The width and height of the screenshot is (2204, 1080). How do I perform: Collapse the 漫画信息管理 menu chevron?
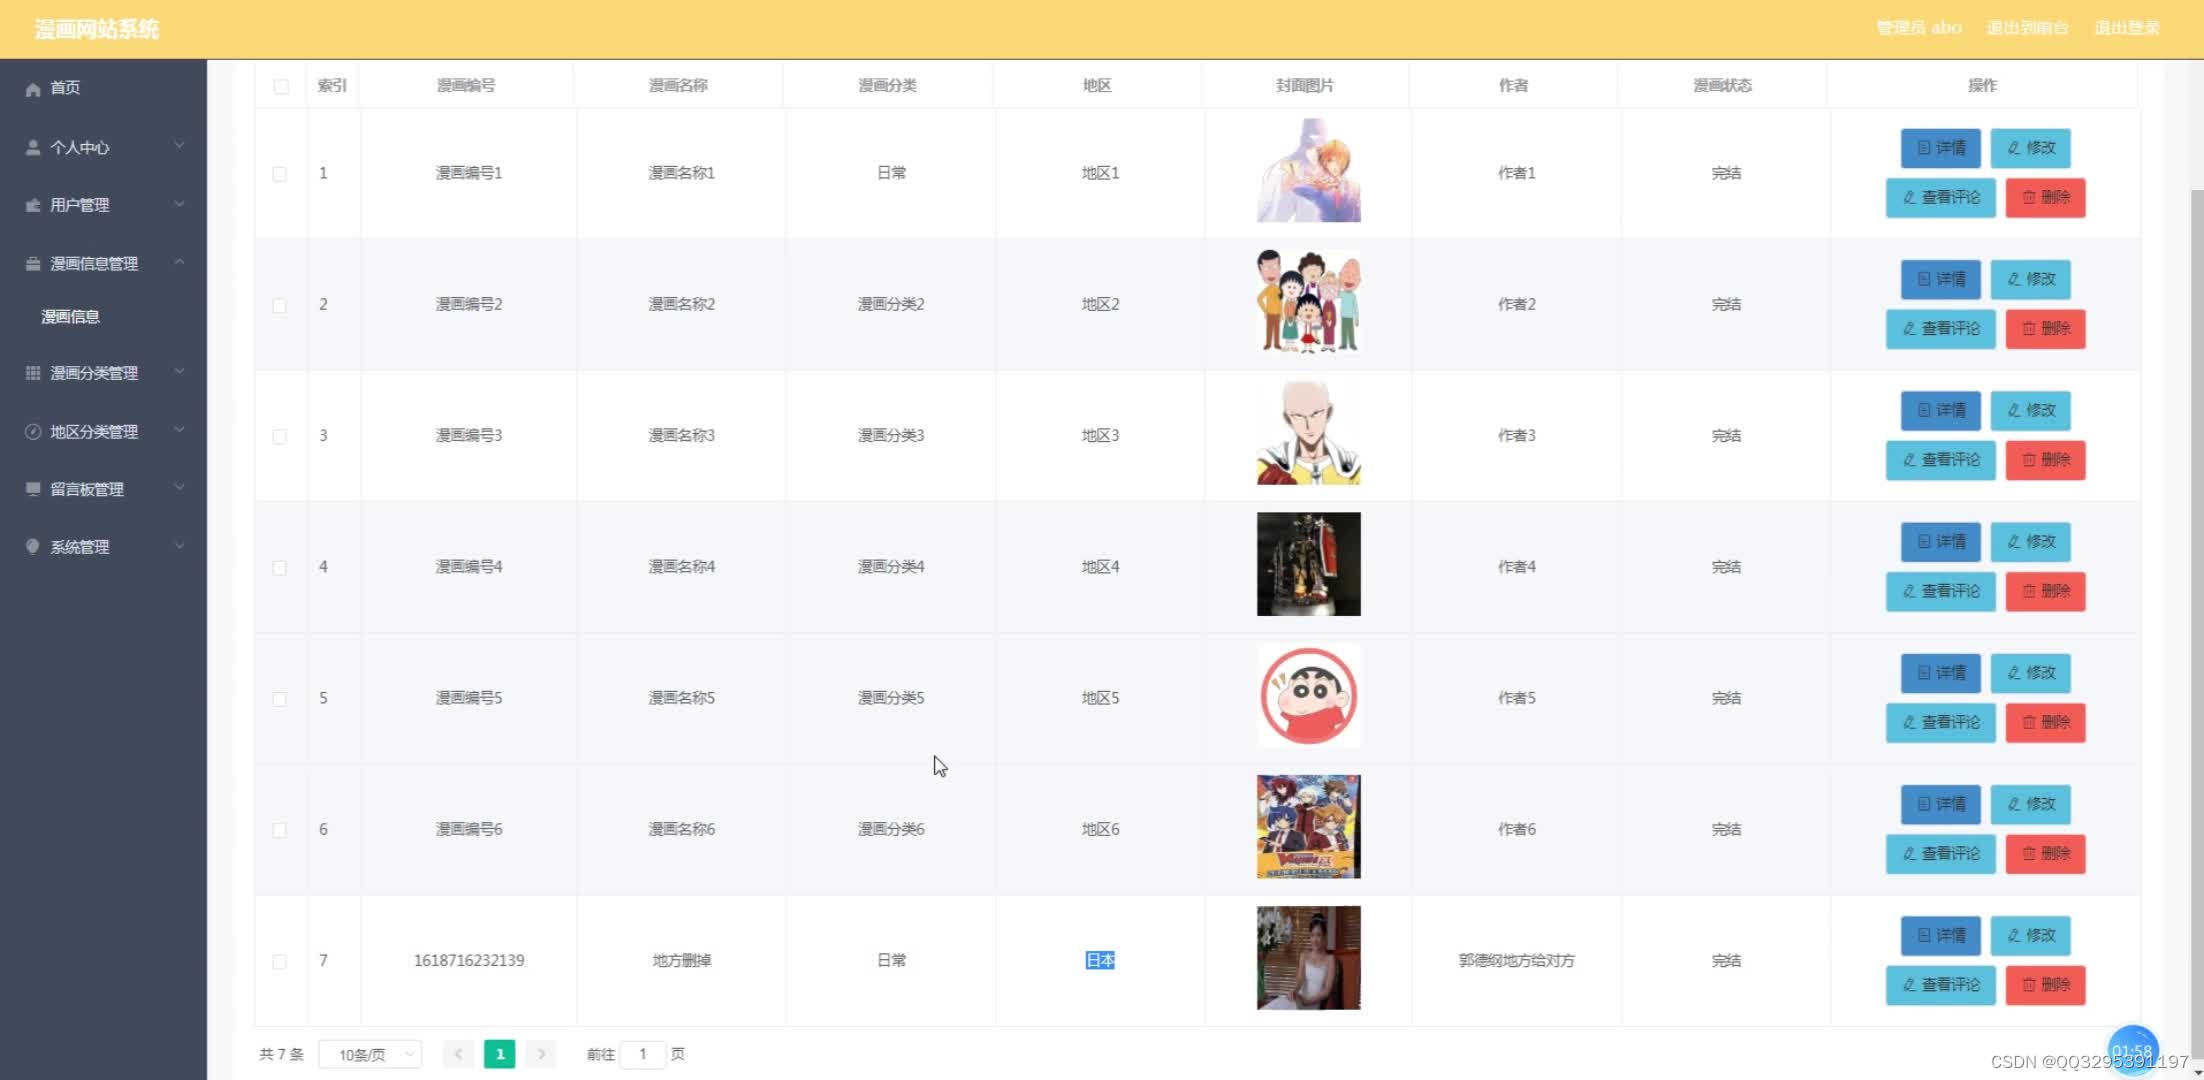click(179, 262)
